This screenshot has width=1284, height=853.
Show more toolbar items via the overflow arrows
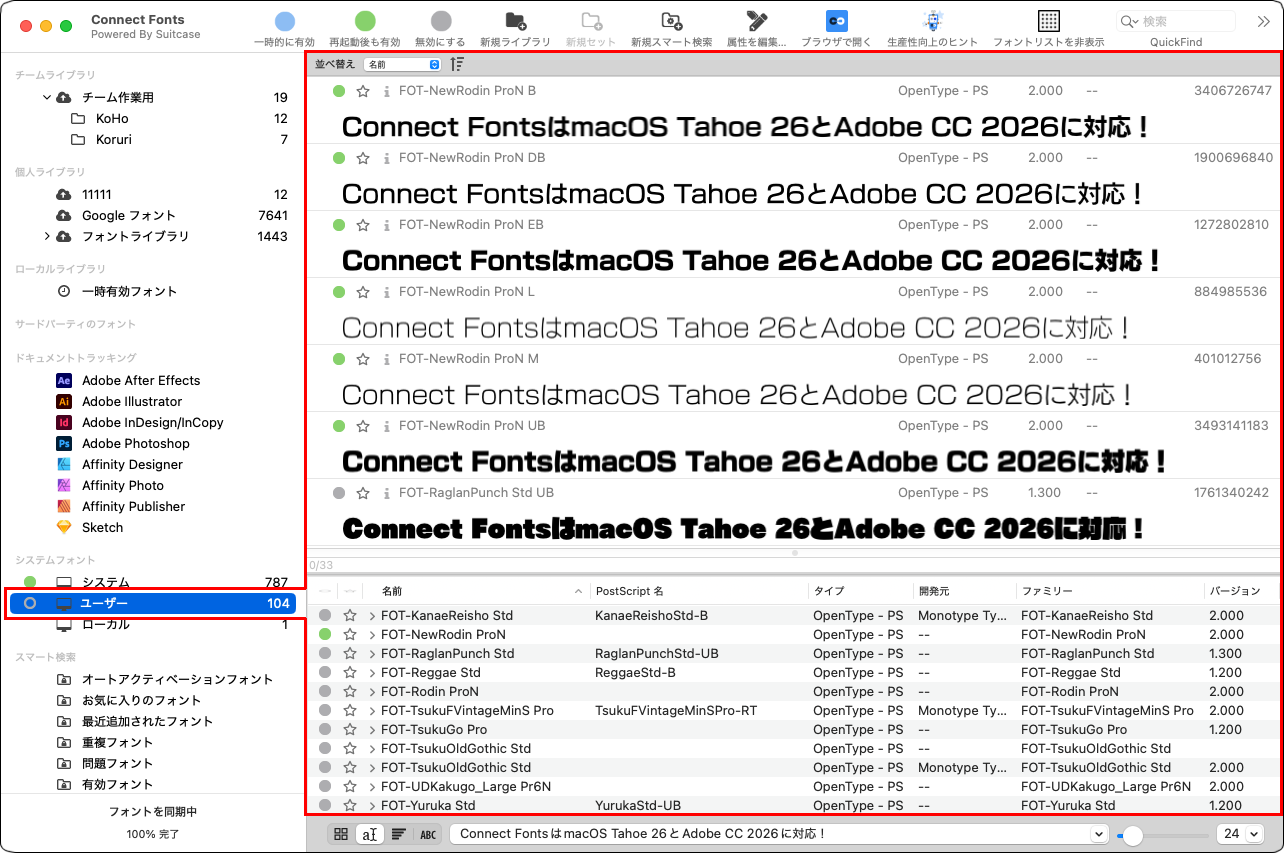click(1263, 21)
